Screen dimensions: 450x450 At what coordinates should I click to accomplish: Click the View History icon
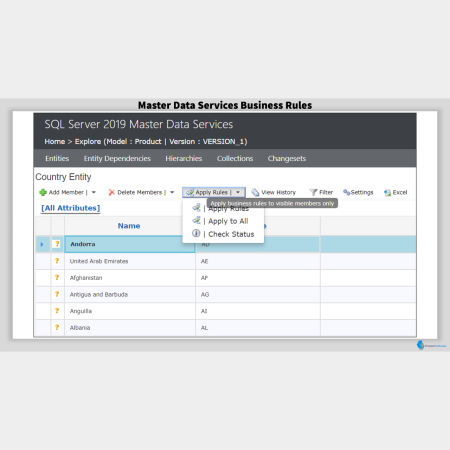255,192
